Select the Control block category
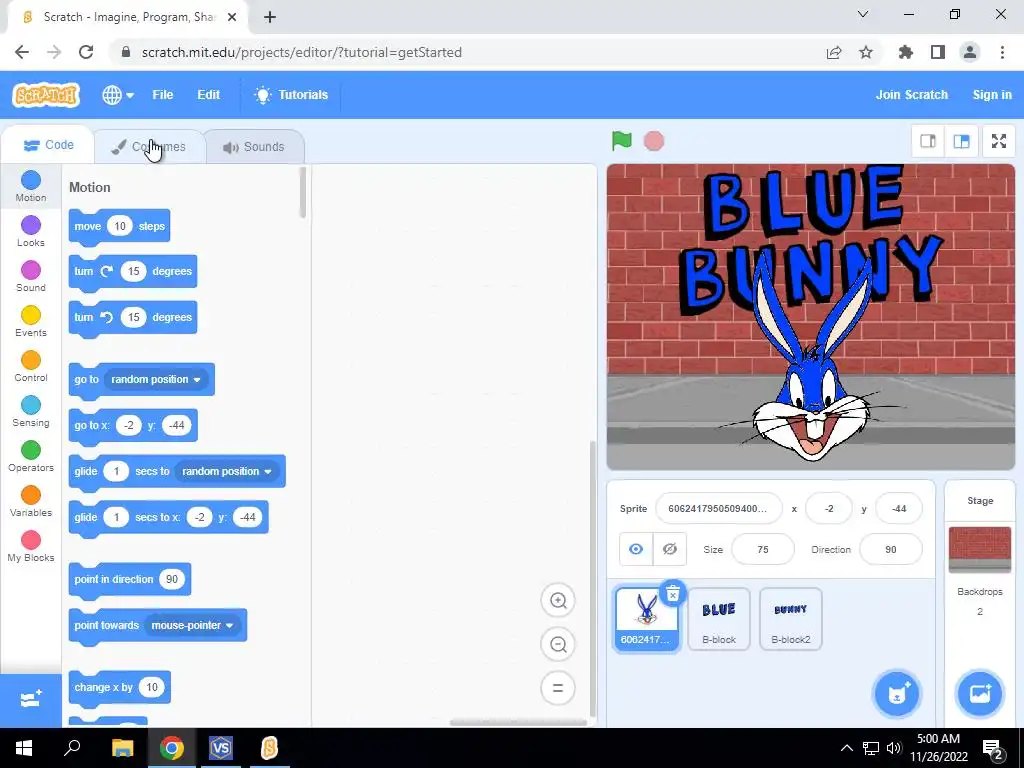1024x768 pixels. click(31, 366)
